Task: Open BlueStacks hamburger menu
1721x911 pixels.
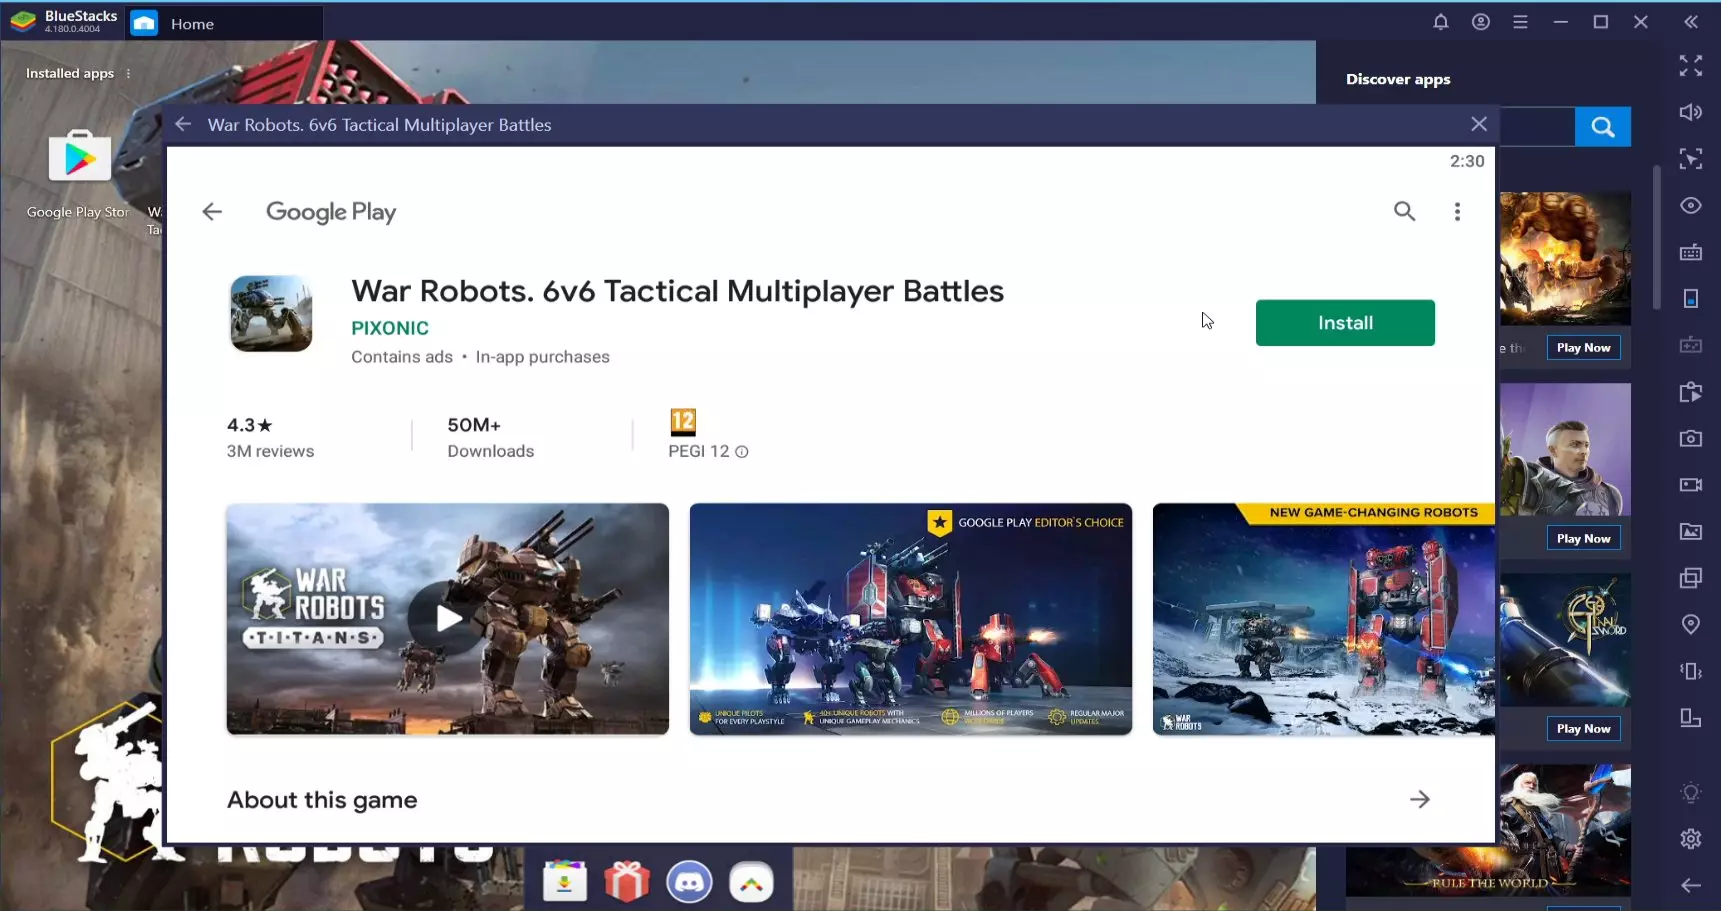Action: (1520, 22)
